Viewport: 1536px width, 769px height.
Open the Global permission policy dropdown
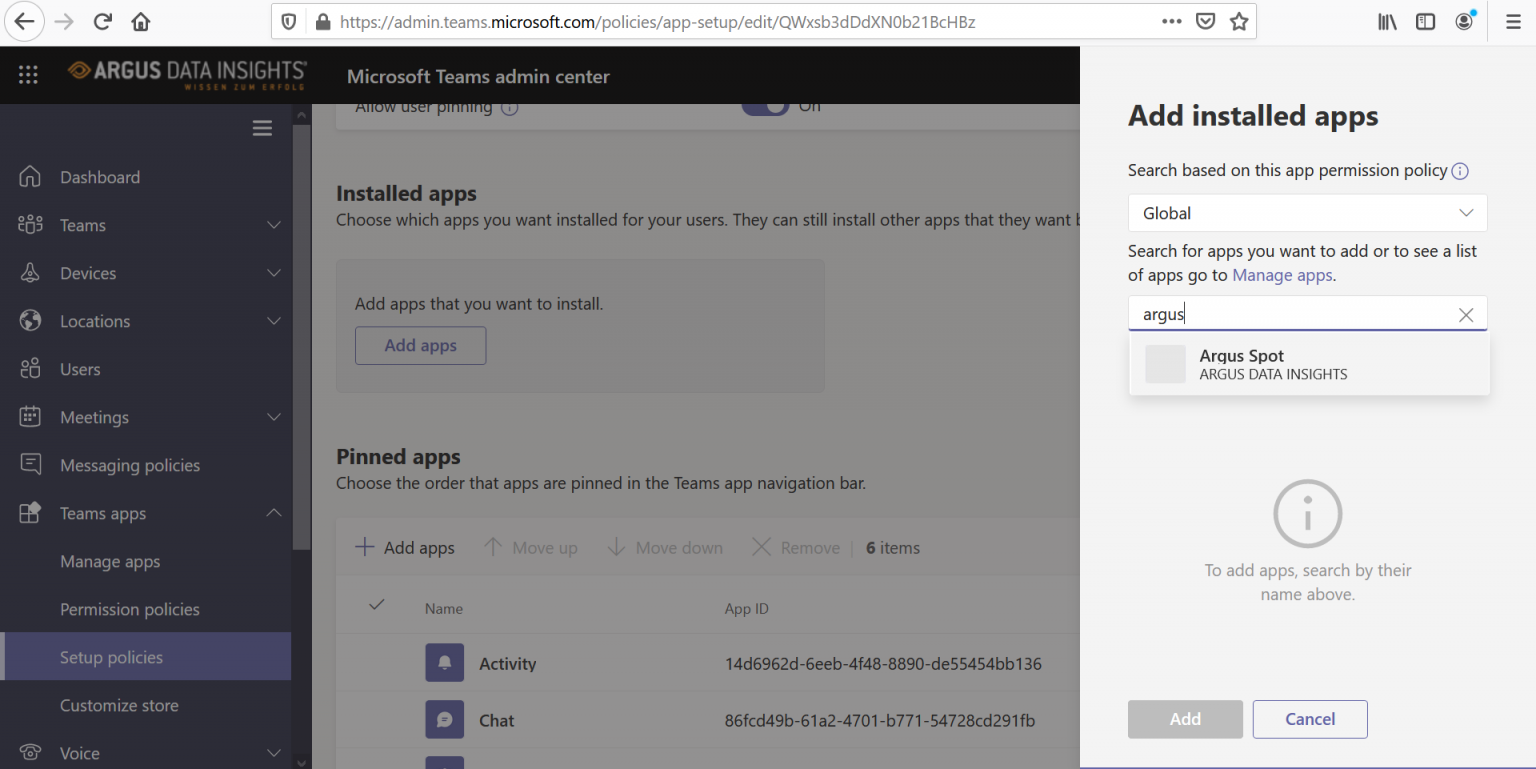pyautogui.click(x=1308, y=213)
